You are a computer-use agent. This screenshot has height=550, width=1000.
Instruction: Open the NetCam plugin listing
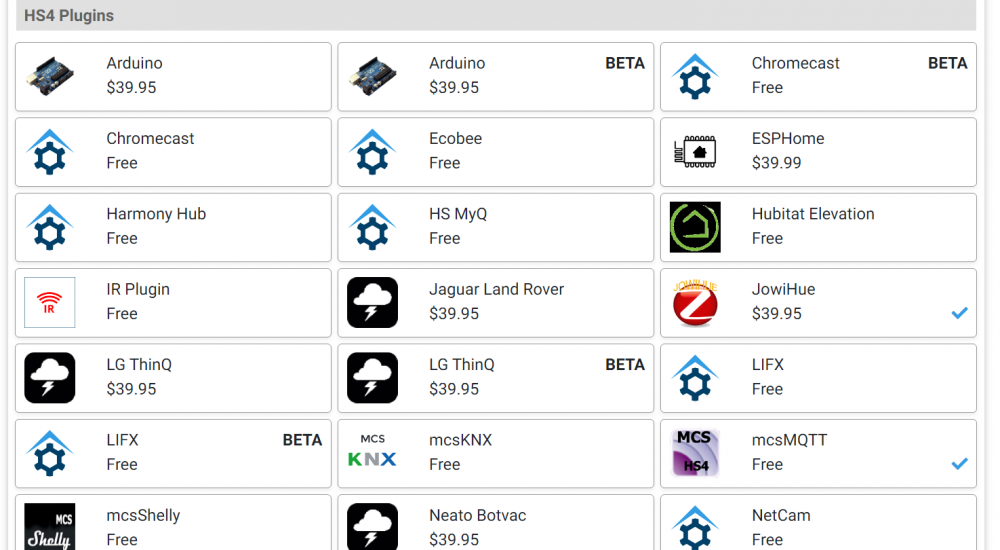click(818, 524)
